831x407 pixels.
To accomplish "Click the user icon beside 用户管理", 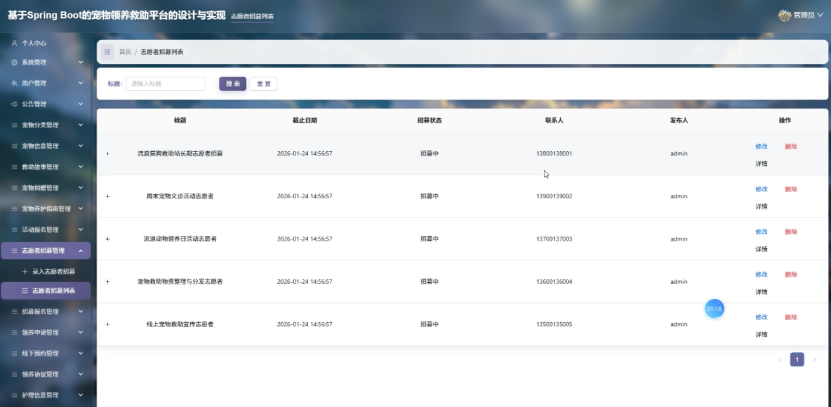I will [x=14, y=83].
